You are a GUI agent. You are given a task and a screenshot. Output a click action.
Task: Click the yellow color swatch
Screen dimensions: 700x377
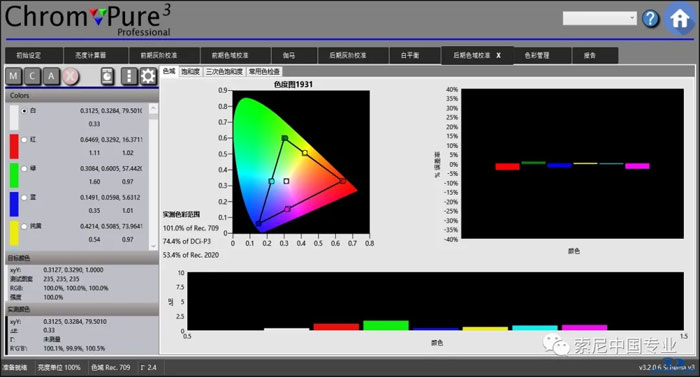[x=14, y=233]
